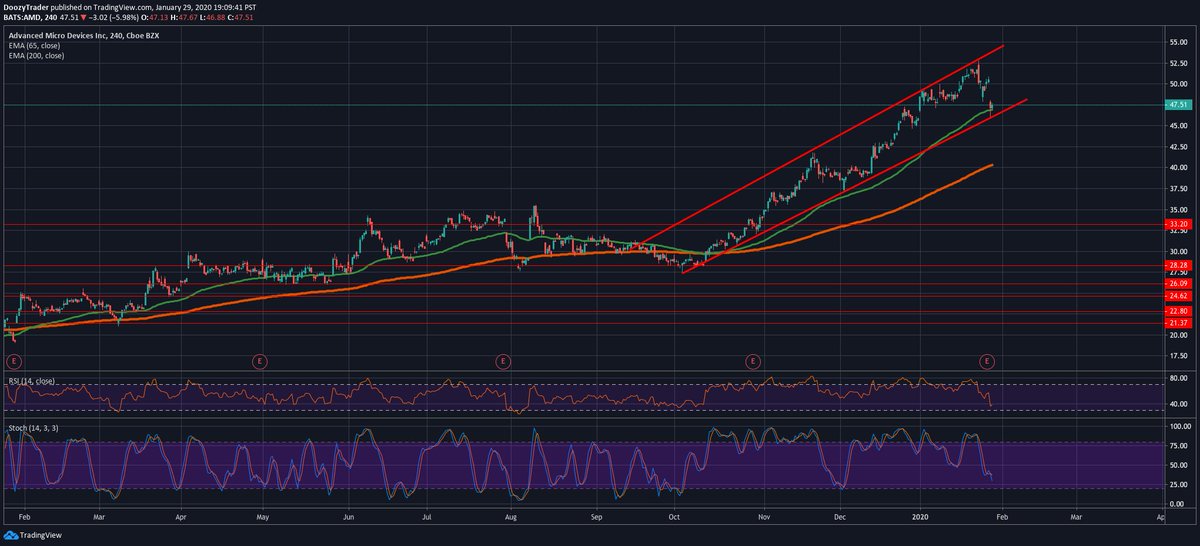
Task: Click the 42.50 price axis value
Action: 1177,147
